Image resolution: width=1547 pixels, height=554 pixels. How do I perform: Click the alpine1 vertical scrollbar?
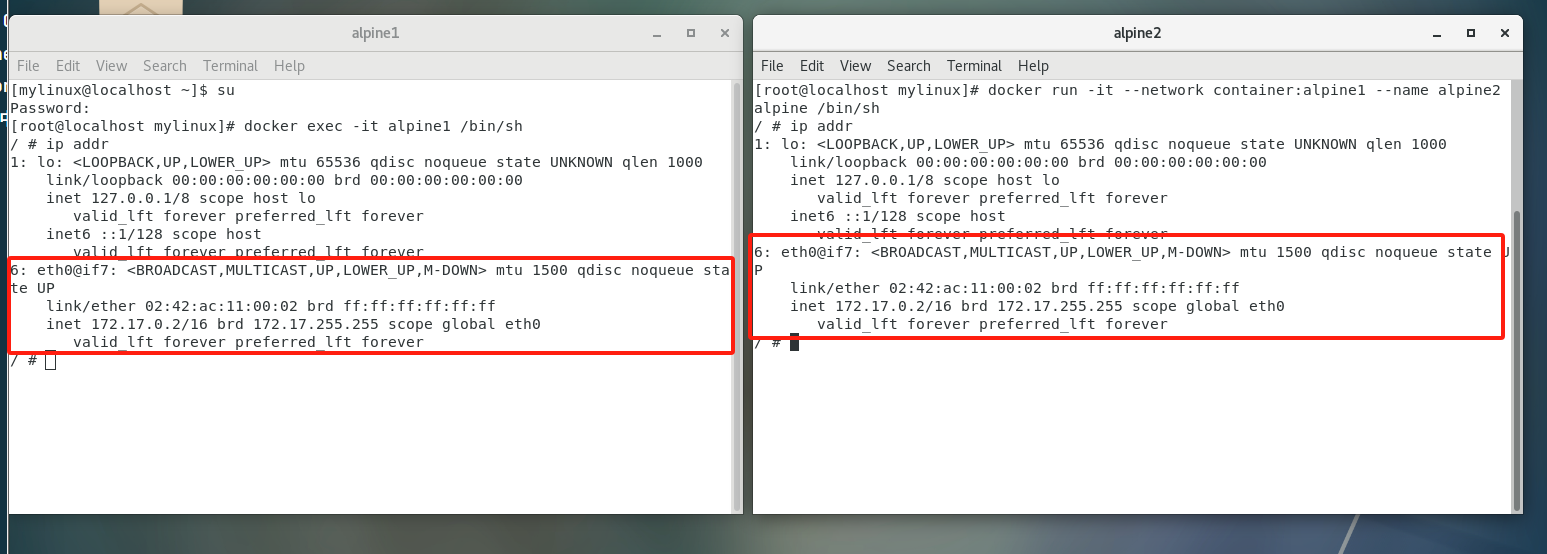click(737, 296)
